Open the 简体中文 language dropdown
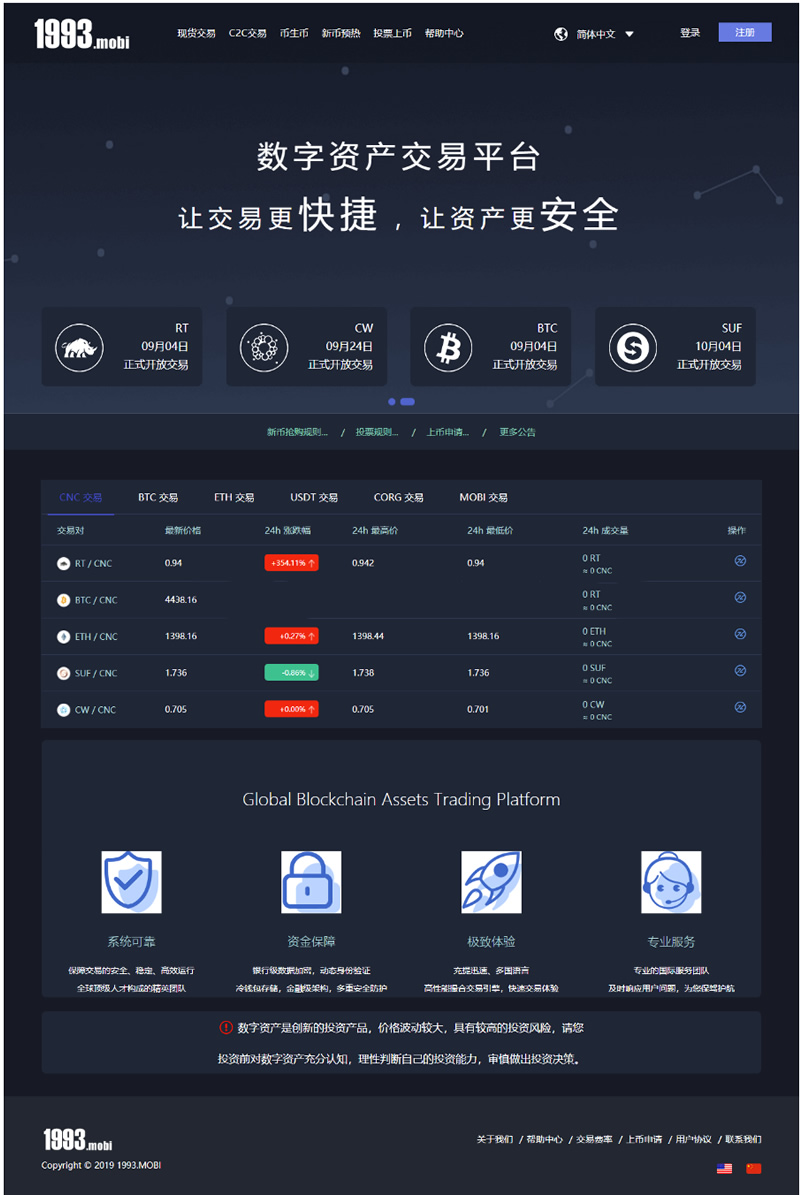 tap(604, 34)
